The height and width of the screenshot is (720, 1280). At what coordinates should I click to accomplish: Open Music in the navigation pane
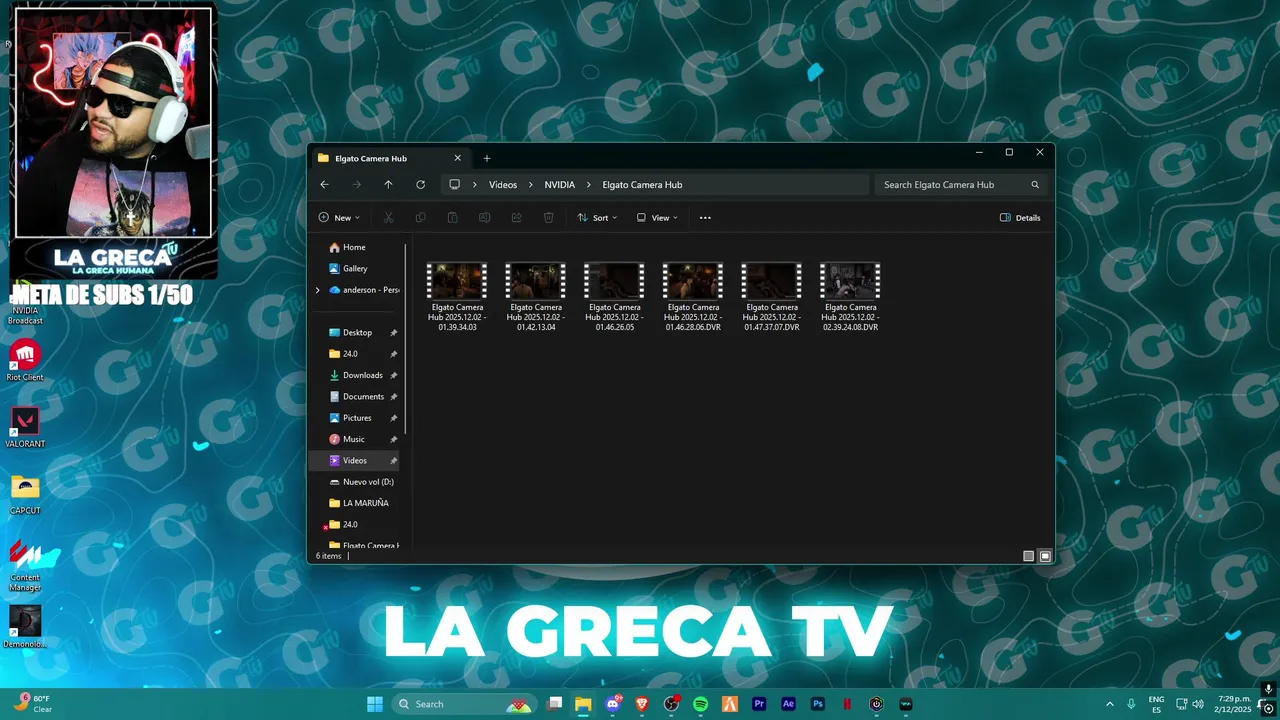click(354, 439)
